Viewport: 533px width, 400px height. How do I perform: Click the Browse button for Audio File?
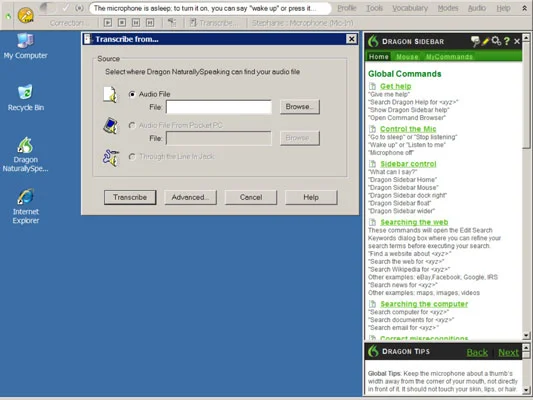(300, 107)
